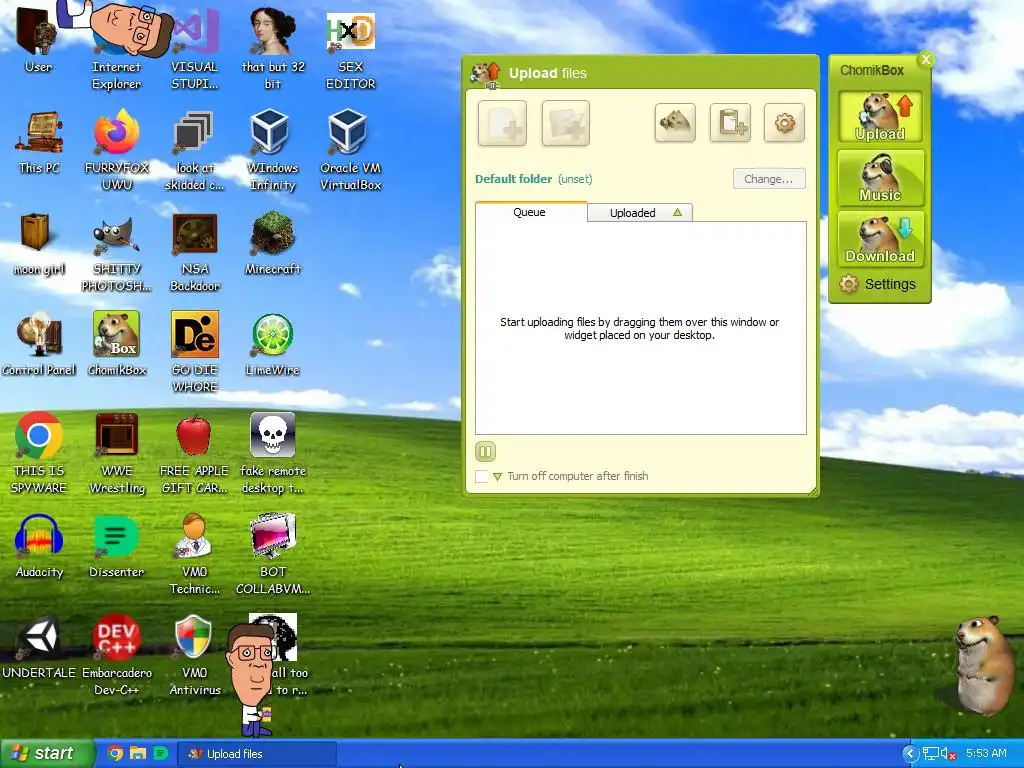Screen dimensions: 1024x768
Task: Click the triangle arrow on Uploaded tab
Action: (x=677, y=212)
